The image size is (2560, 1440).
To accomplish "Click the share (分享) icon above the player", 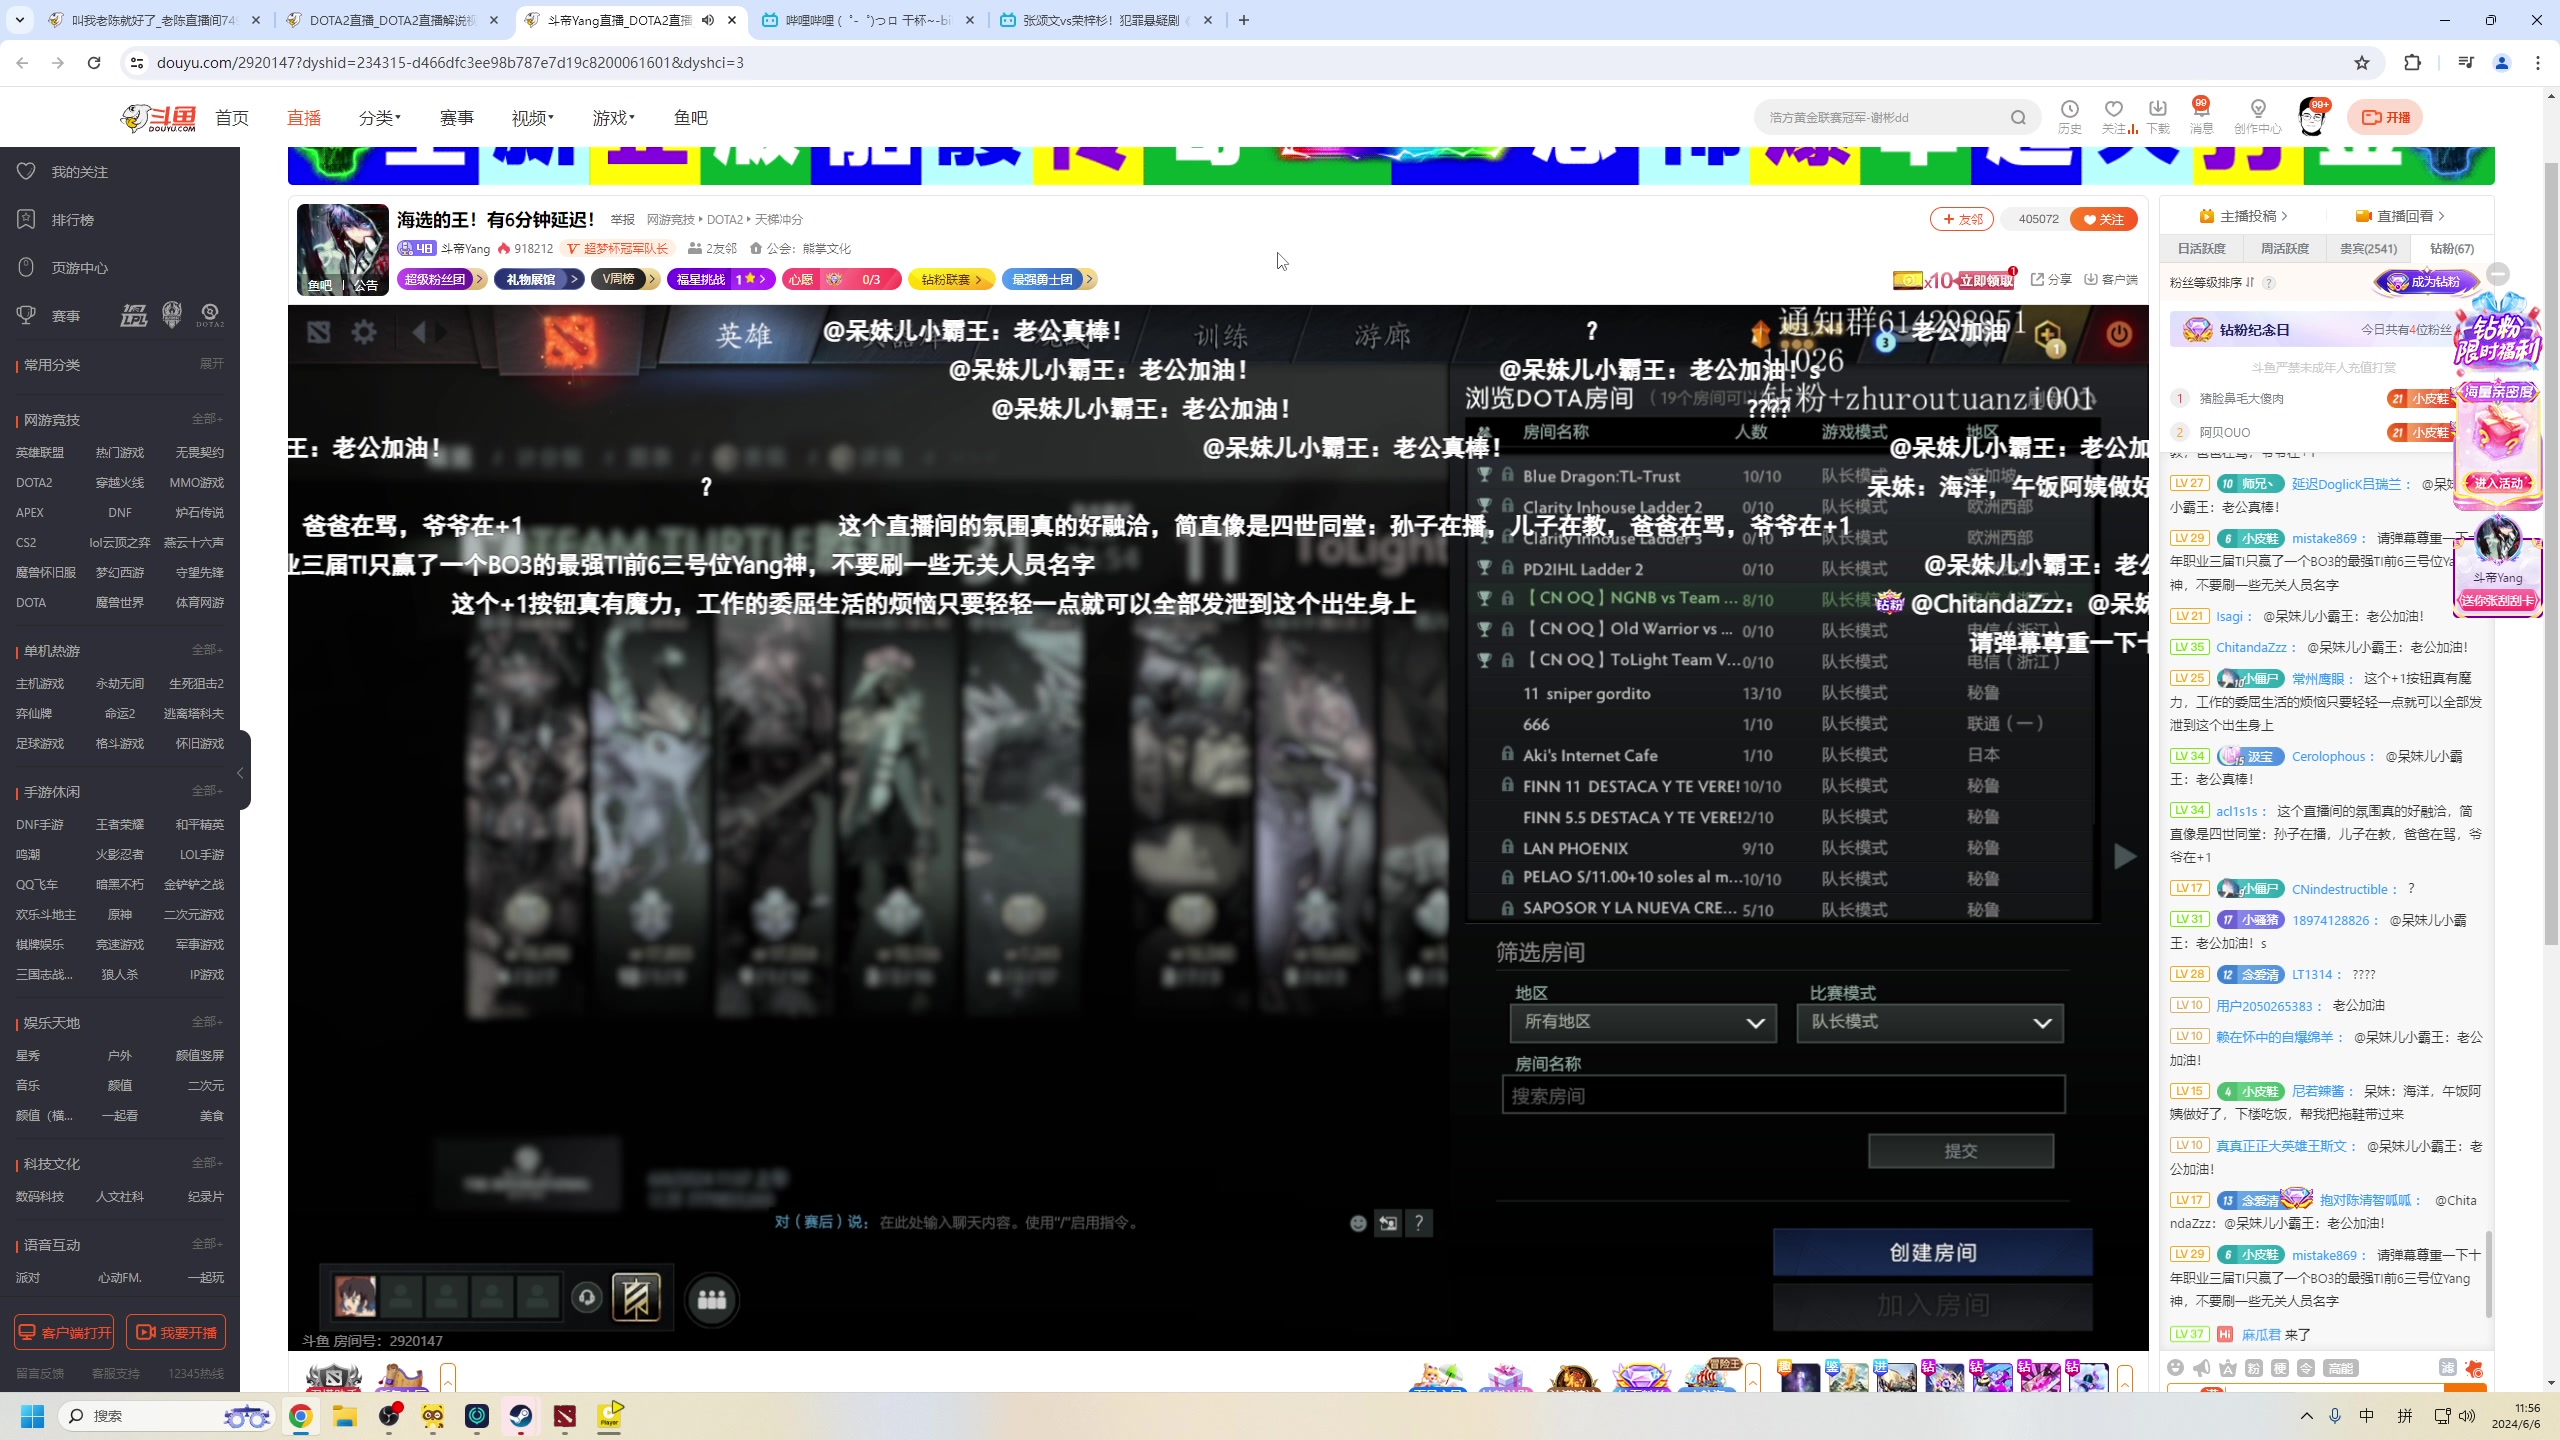I will point(2050,279).
